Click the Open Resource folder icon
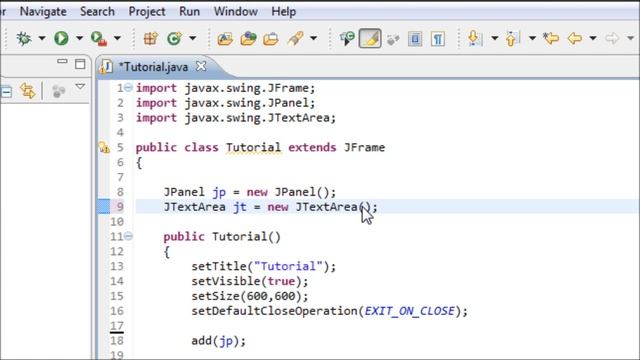The image size is (640, 360). click(271, 39)
